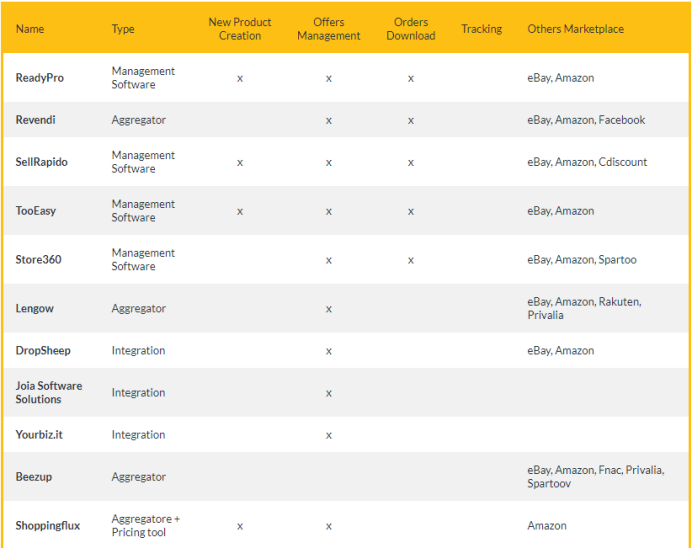Click SellRapido's New Product Creation x mark
This screenshot has width=692, height=548.
(240, 163)
